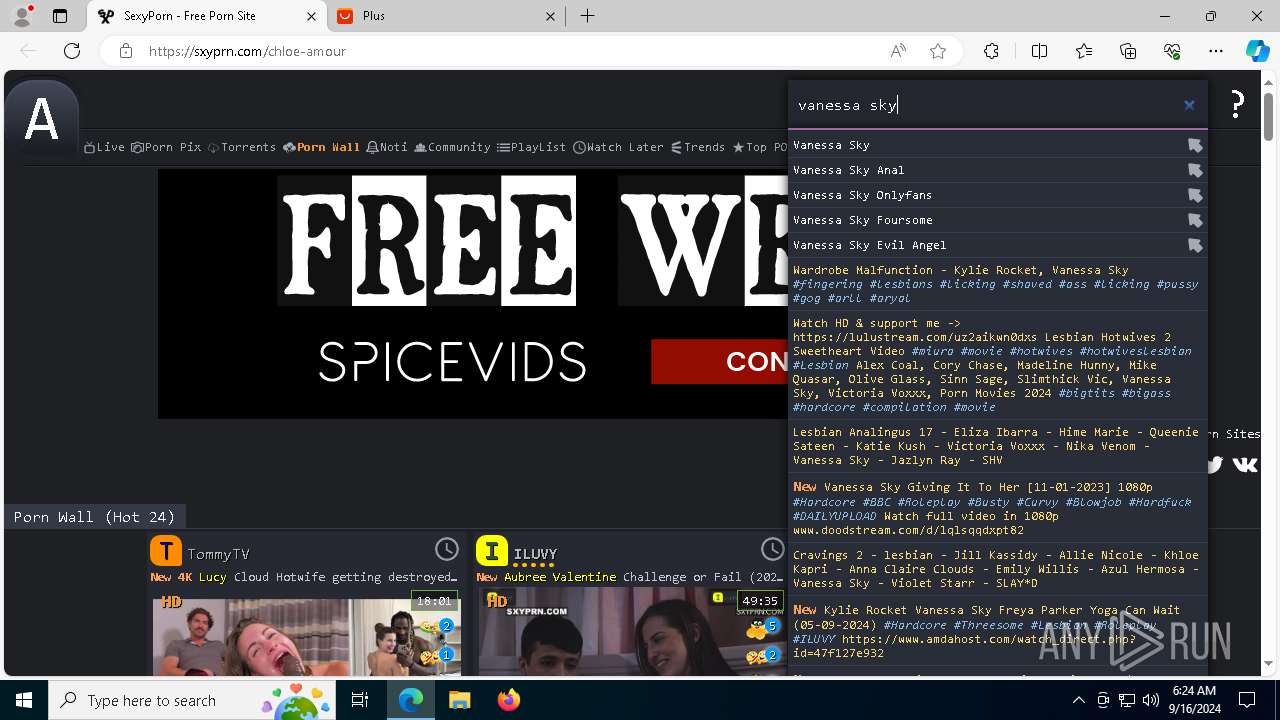Click the 'Porn Wall (Hot 24)' heading
This screenshot has height=720, width=1280.
tap(94, 517)
